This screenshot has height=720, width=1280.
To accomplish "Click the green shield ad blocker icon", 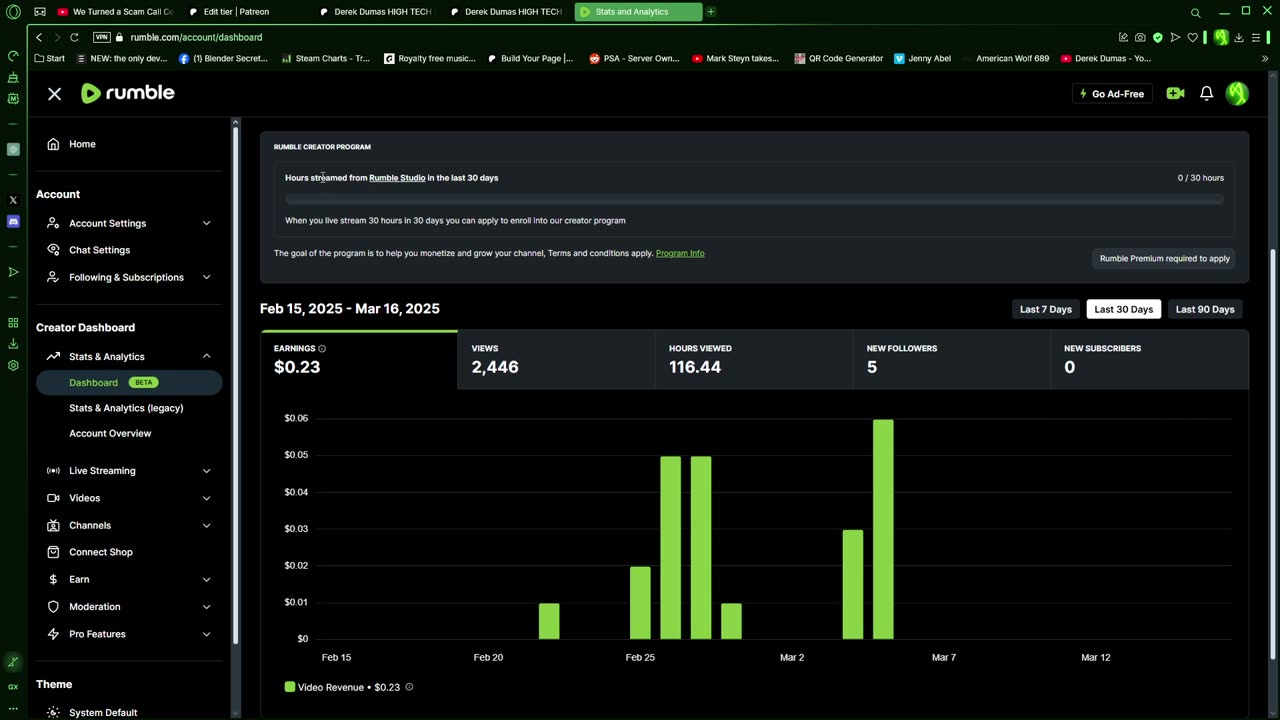I will 1158,37.
